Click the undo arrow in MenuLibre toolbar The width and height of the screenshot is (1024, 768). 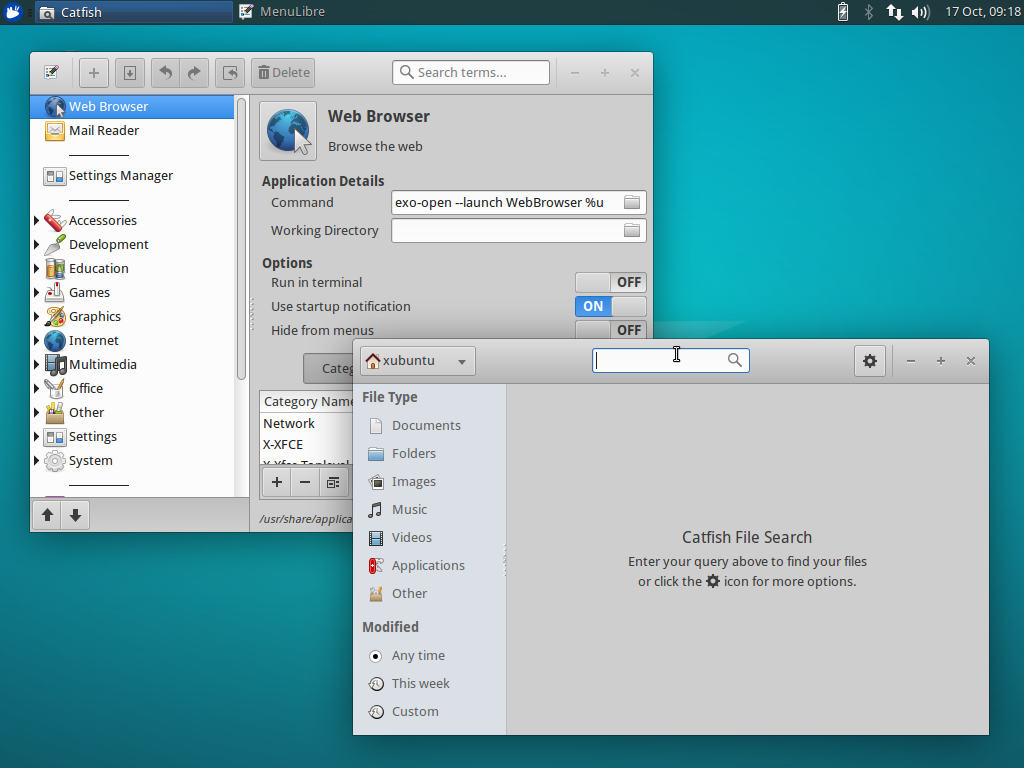[165, 72]
